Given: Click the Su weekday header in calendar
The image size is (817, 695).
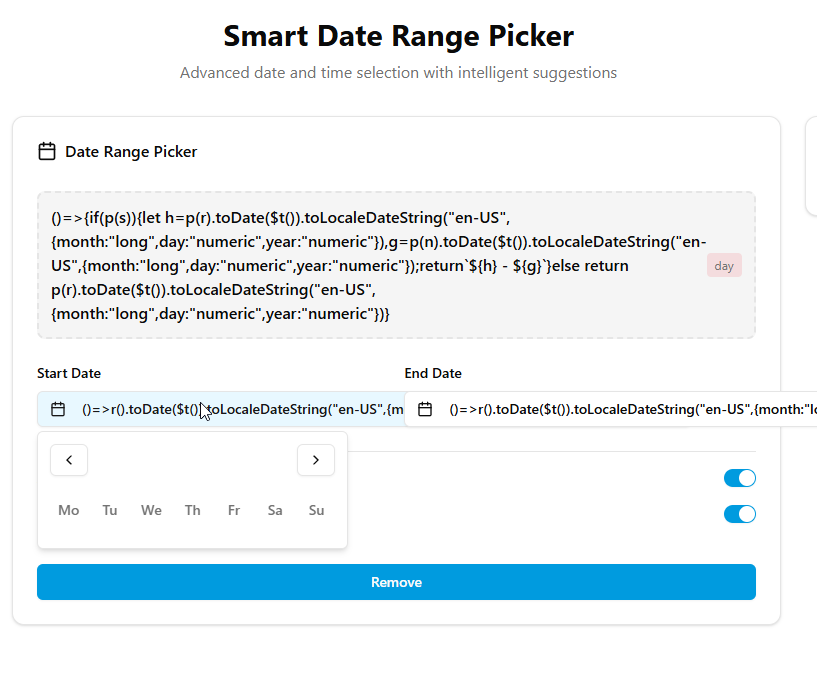Looking at the screenshot, I should 316,511.
